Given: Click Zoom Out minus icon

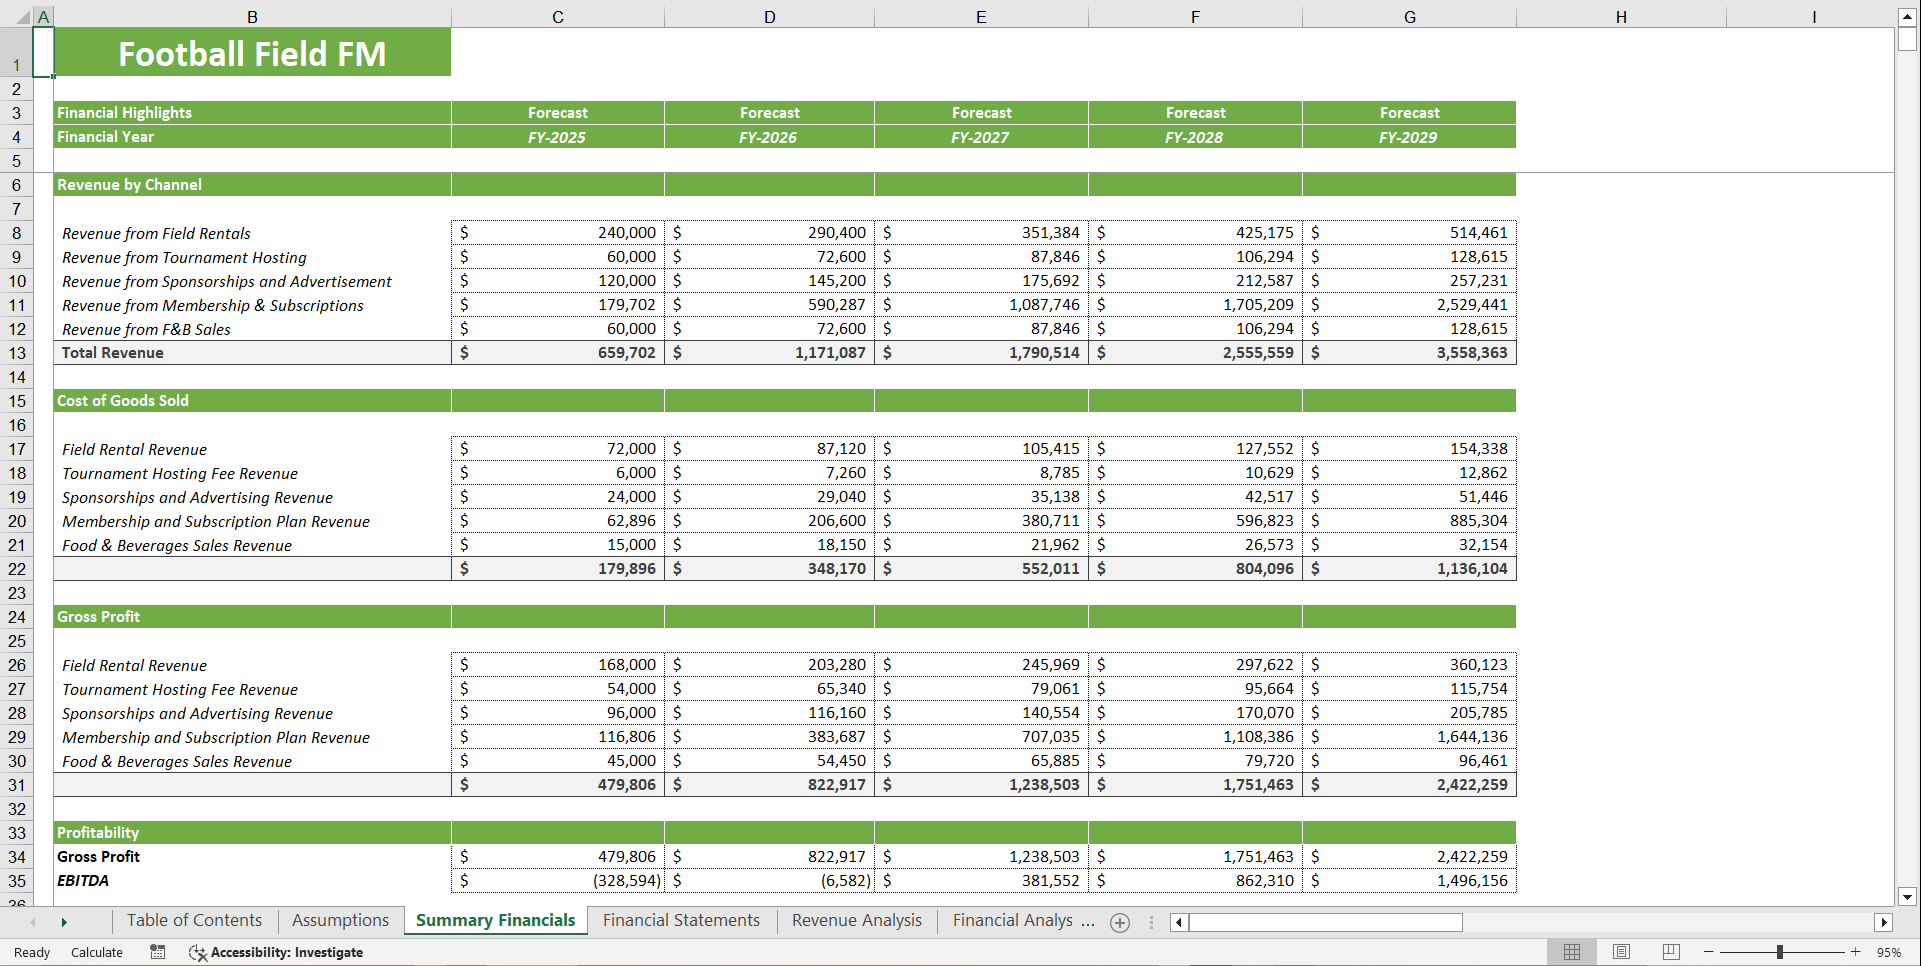Looking at the screenshot, I should 1710,952.
